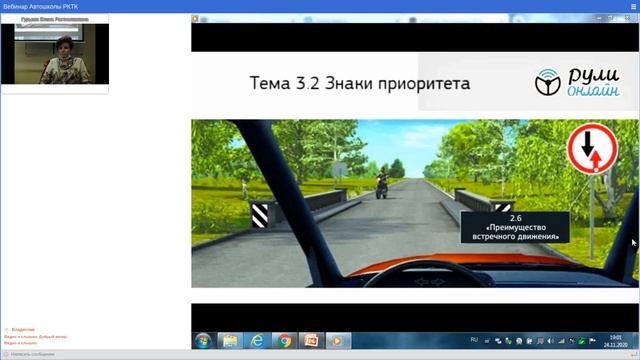Minimize the shared presentation window
The height and width of the screenshot is (360, 640).
click(x=599, y=18)
